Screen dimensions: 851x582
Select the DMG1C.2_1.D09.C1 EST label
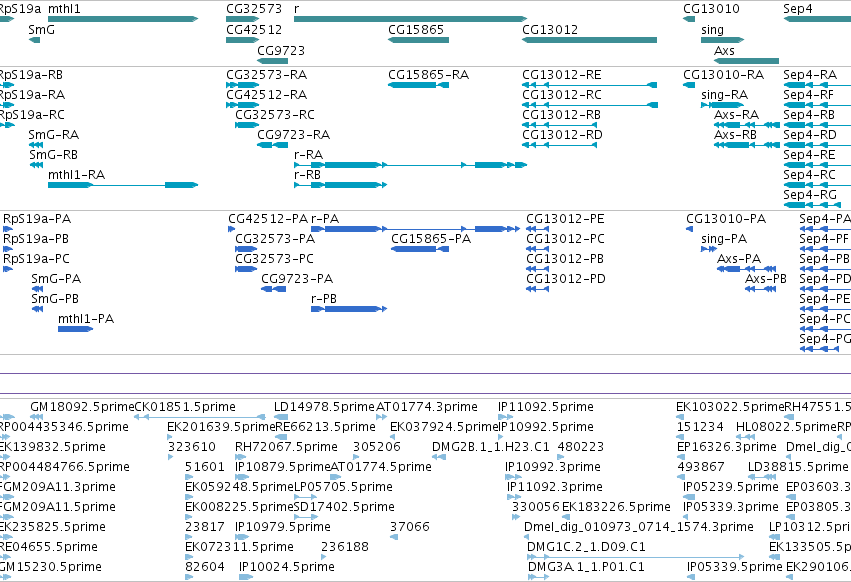pos(586,547)
